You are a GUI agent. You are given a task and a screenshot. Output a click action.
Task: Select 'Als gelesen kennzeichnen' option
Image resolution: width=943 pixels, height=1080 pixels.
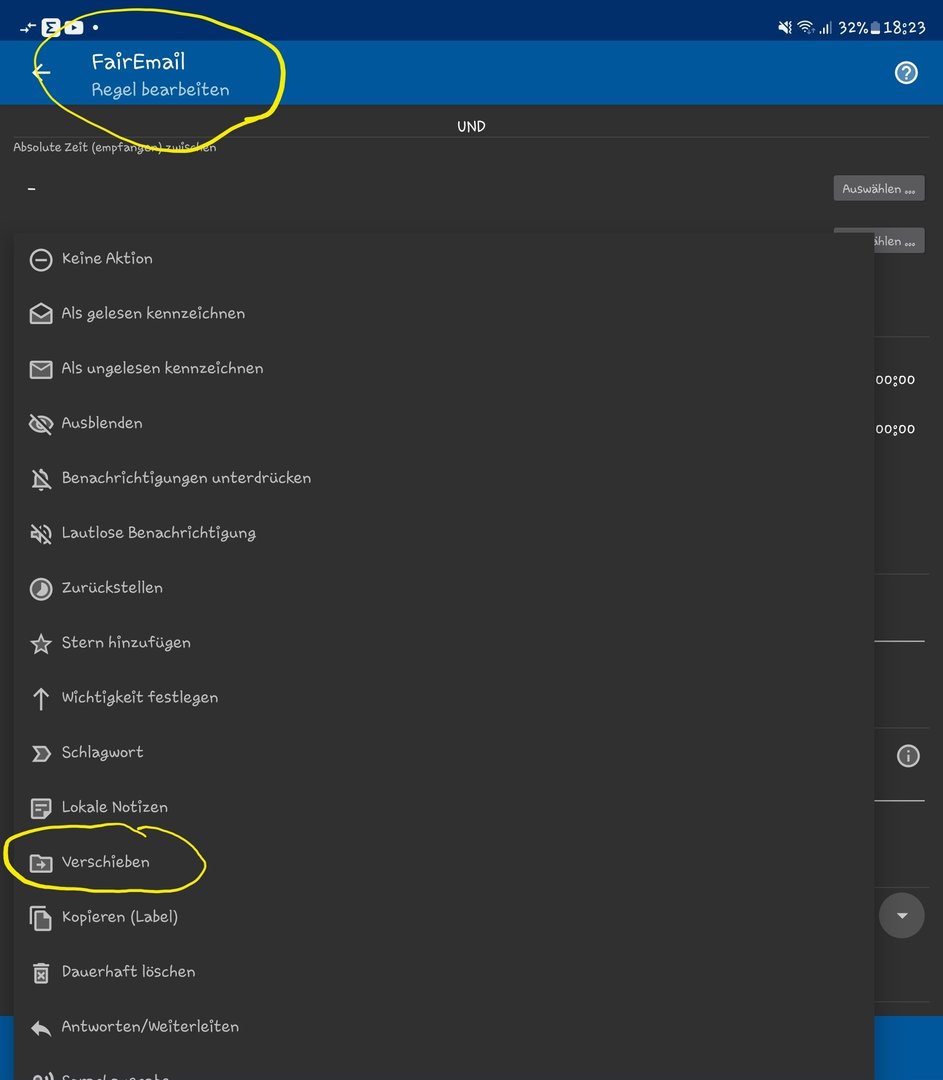coord(153,314)
